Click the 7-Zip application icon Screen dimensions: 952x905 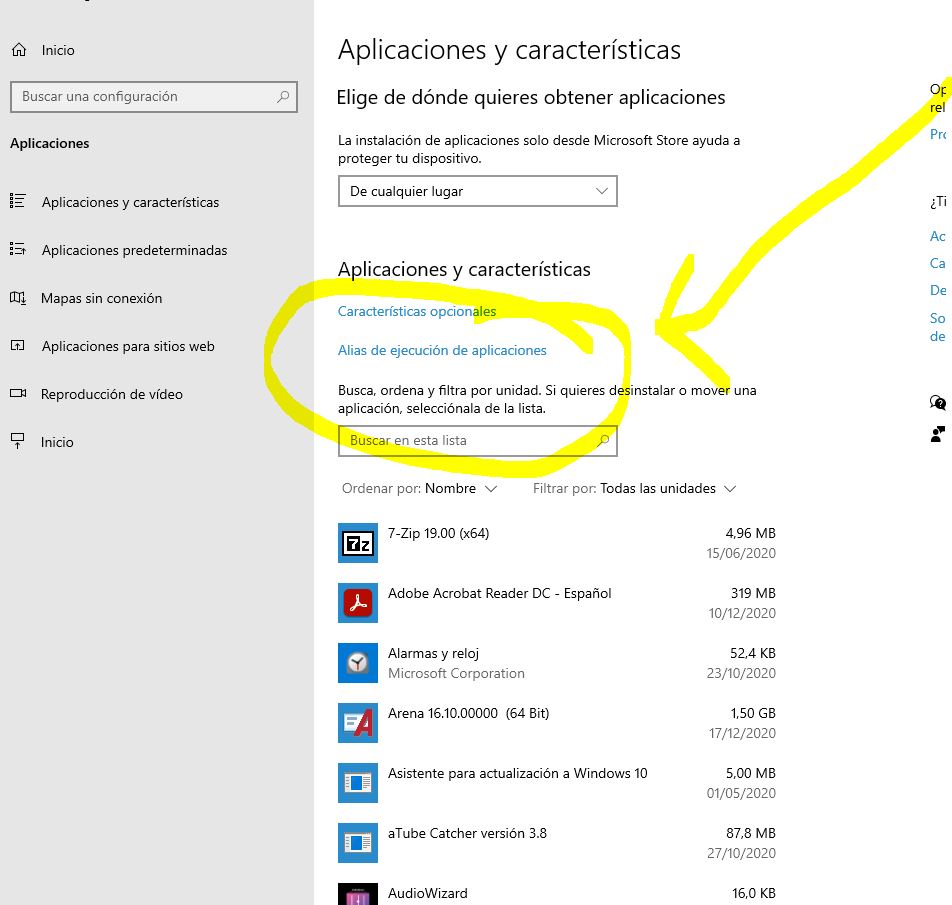358,543
